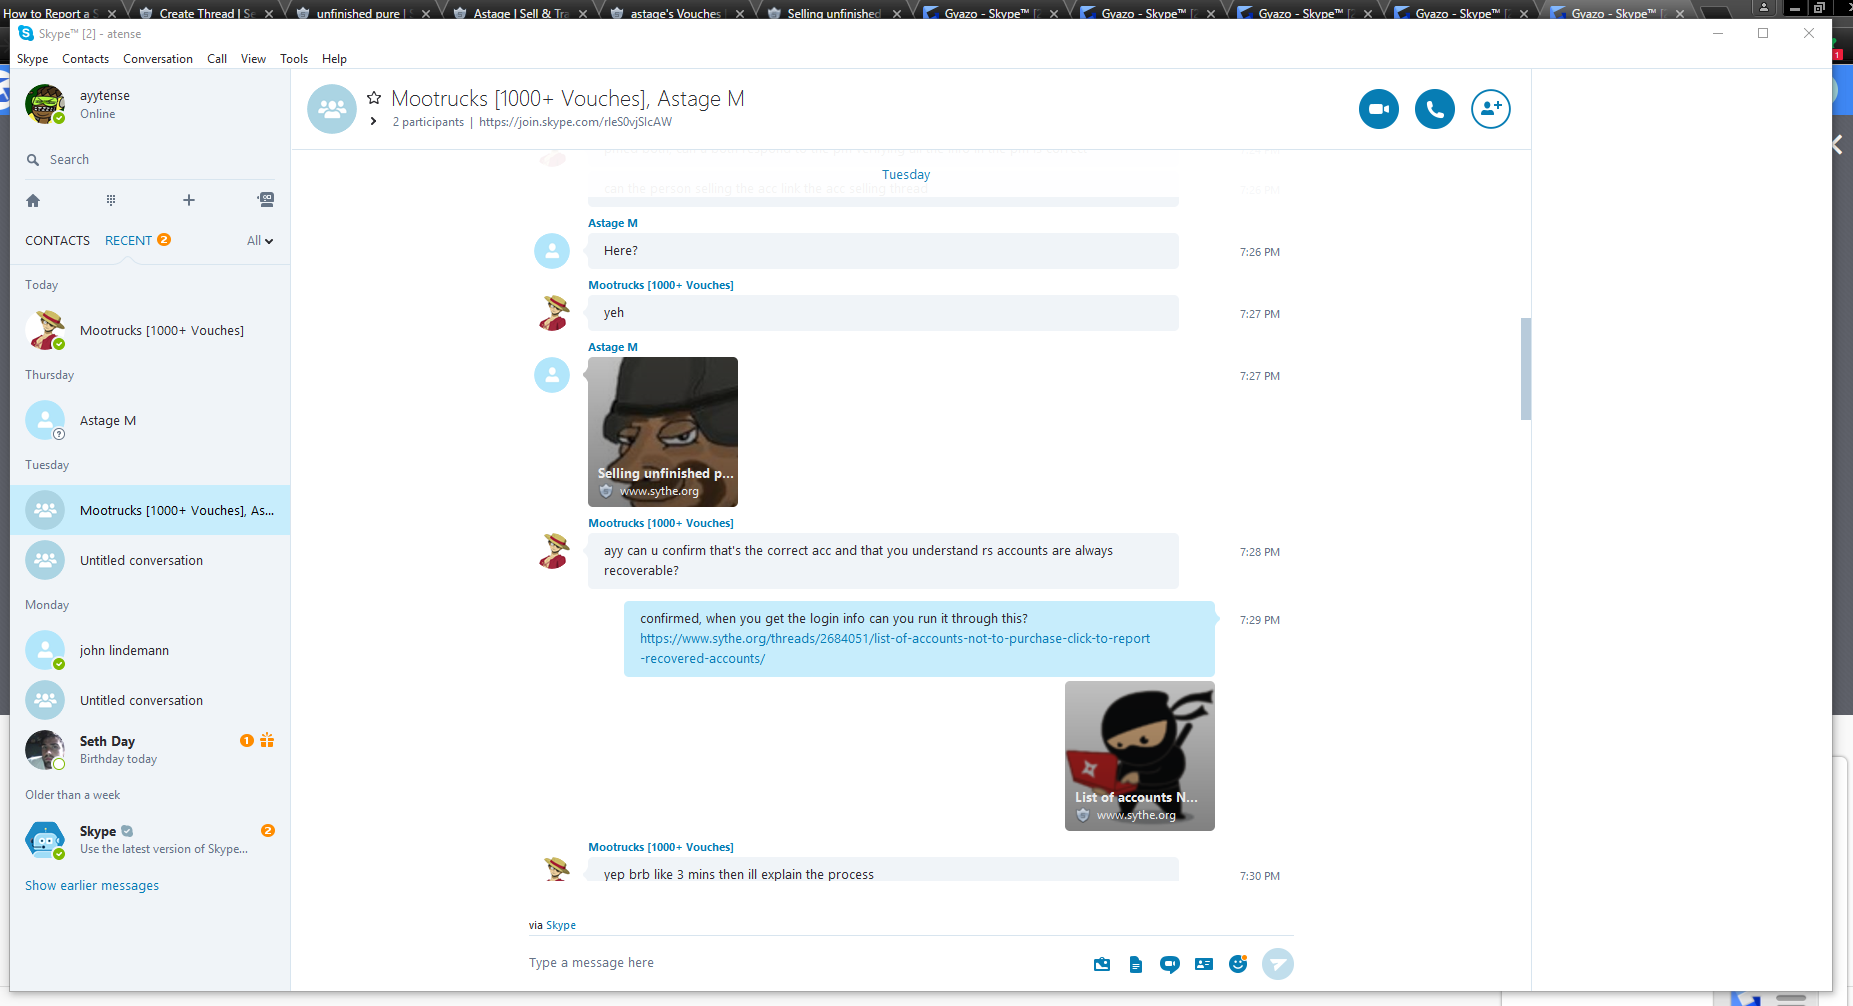Open Mootrucks chat under Today

tap(150, 330)
